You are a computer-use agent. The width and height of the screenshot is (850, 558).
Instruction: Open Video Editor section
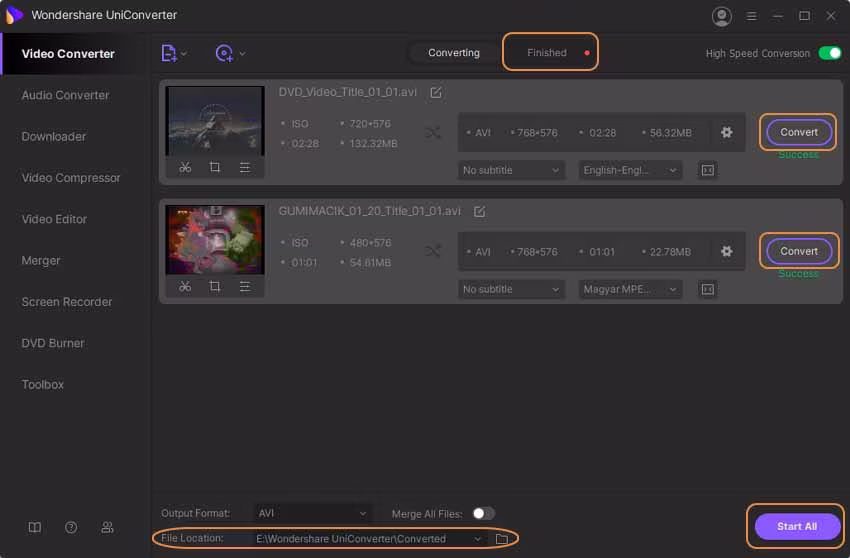54,219
